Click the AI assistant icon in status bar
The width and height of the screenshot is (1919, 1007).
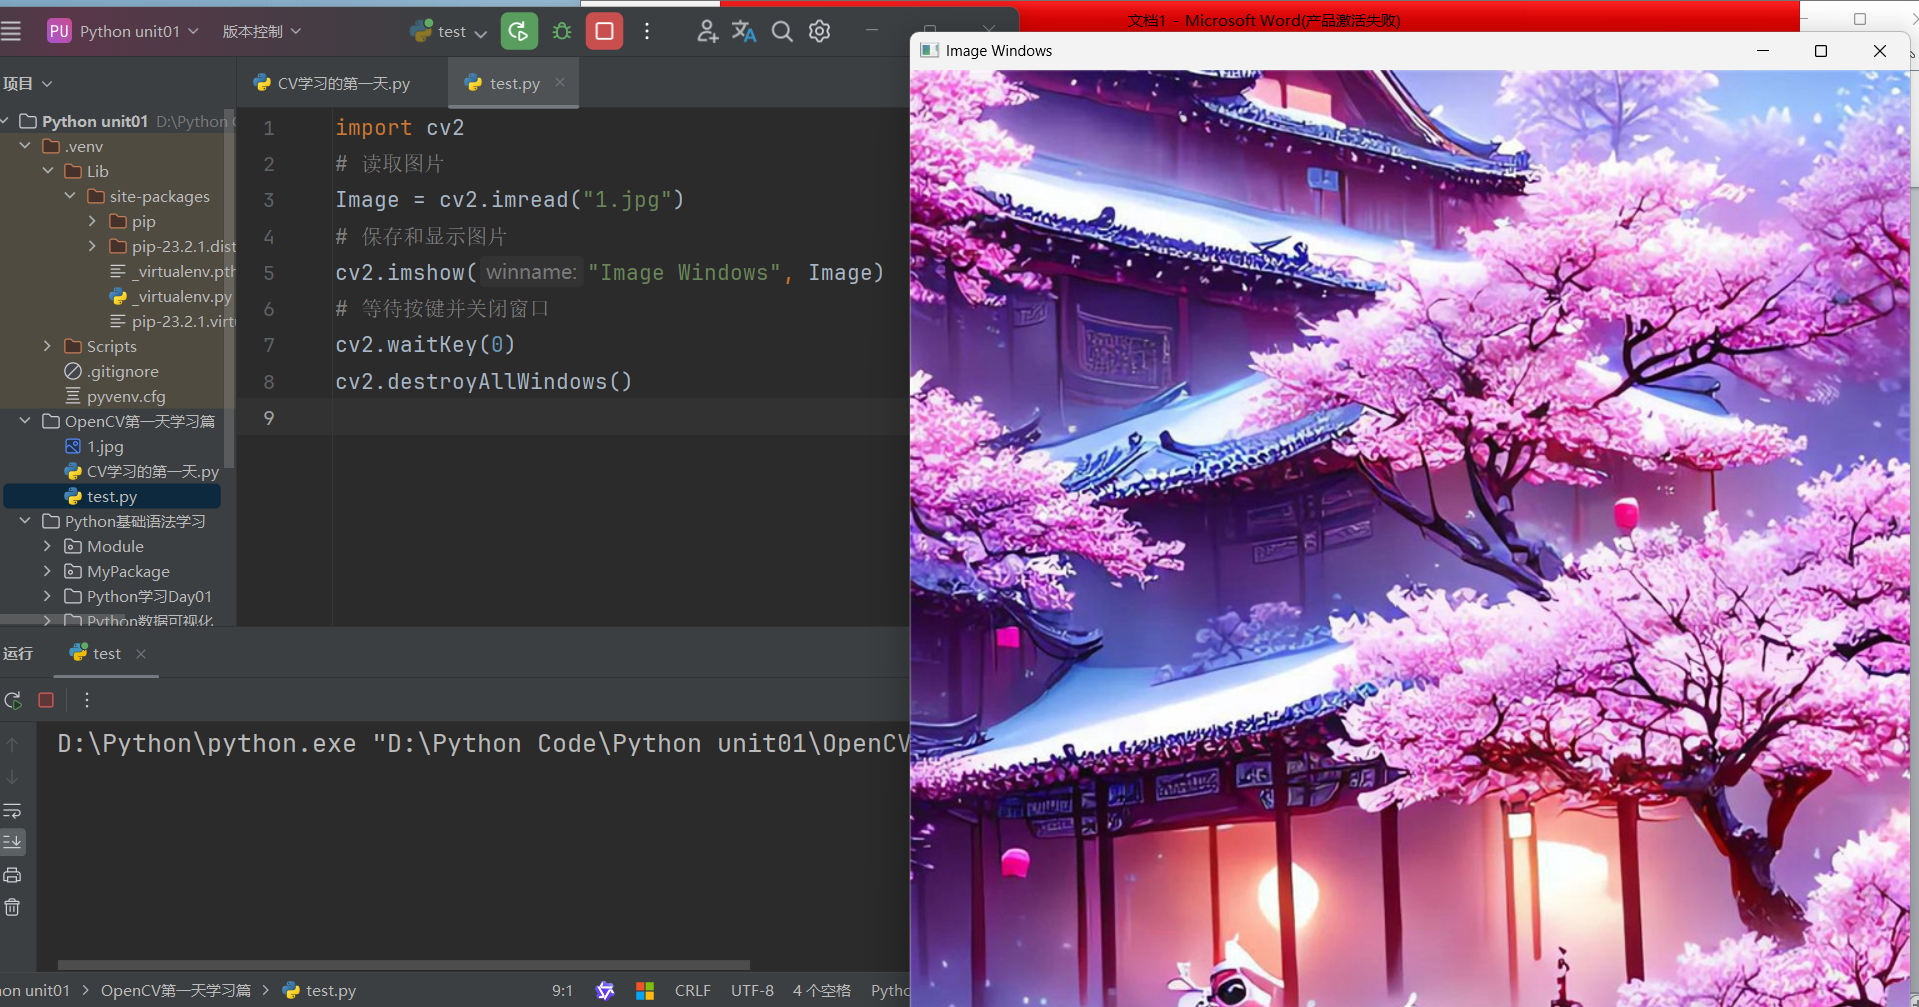point(605,990)
